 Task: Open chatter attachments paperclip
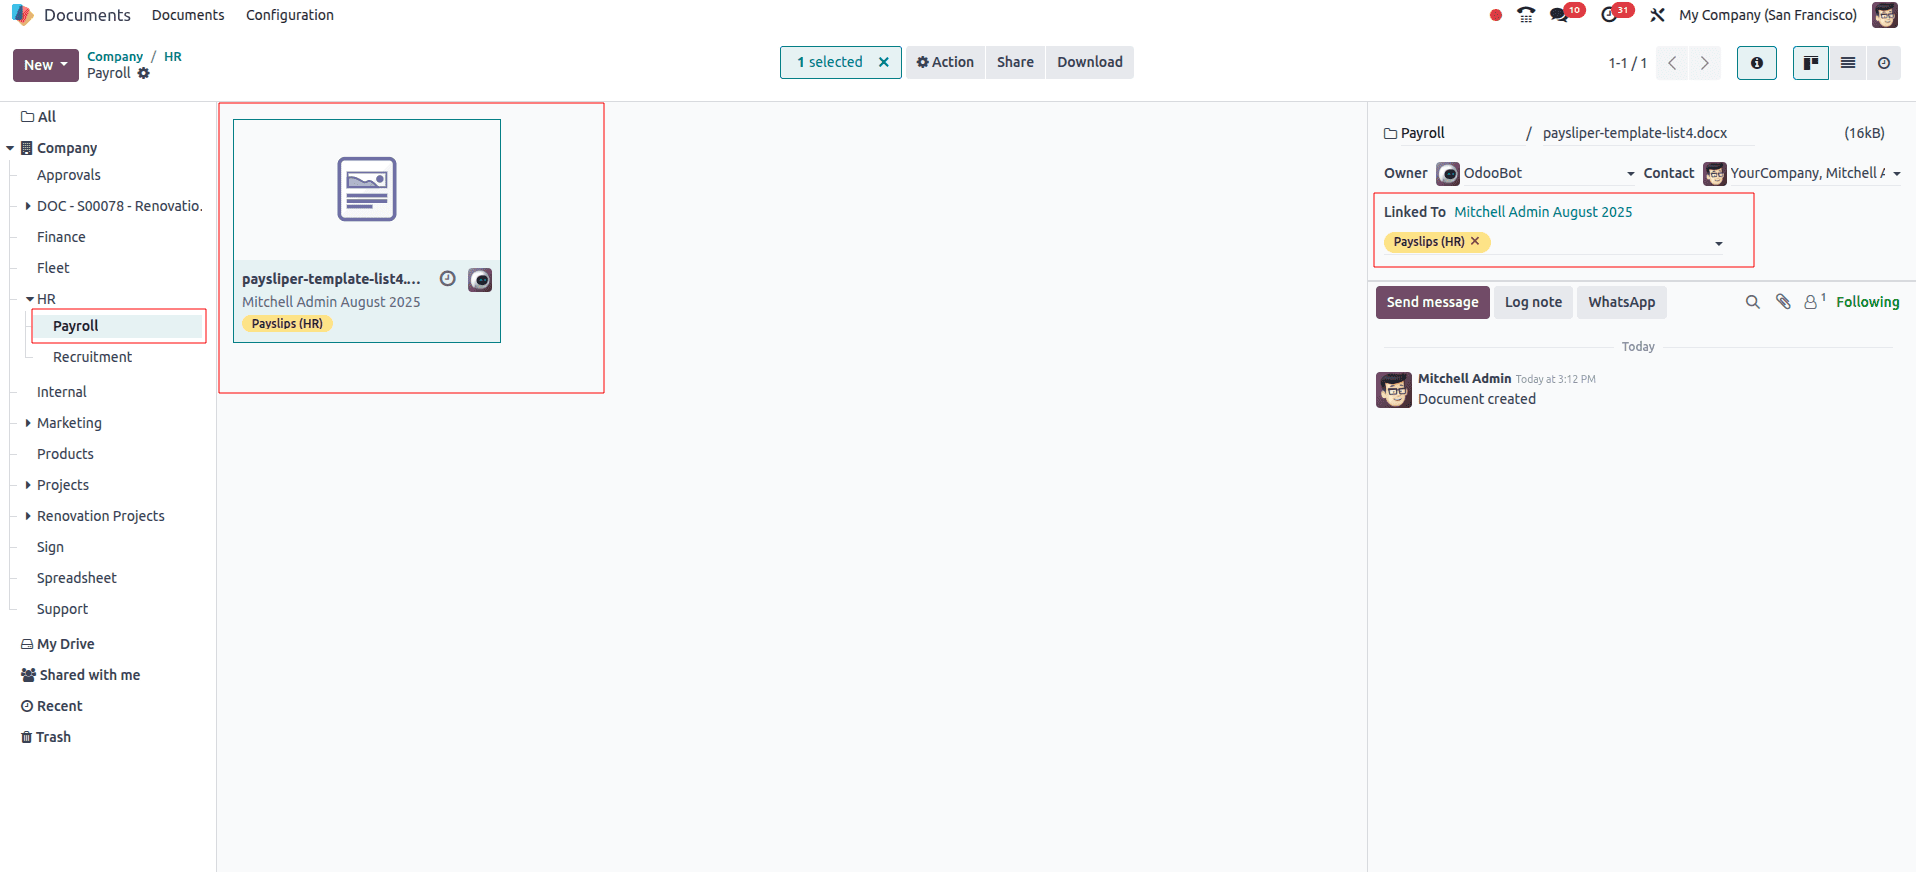pyautogui.click(x=1783, y=302)
